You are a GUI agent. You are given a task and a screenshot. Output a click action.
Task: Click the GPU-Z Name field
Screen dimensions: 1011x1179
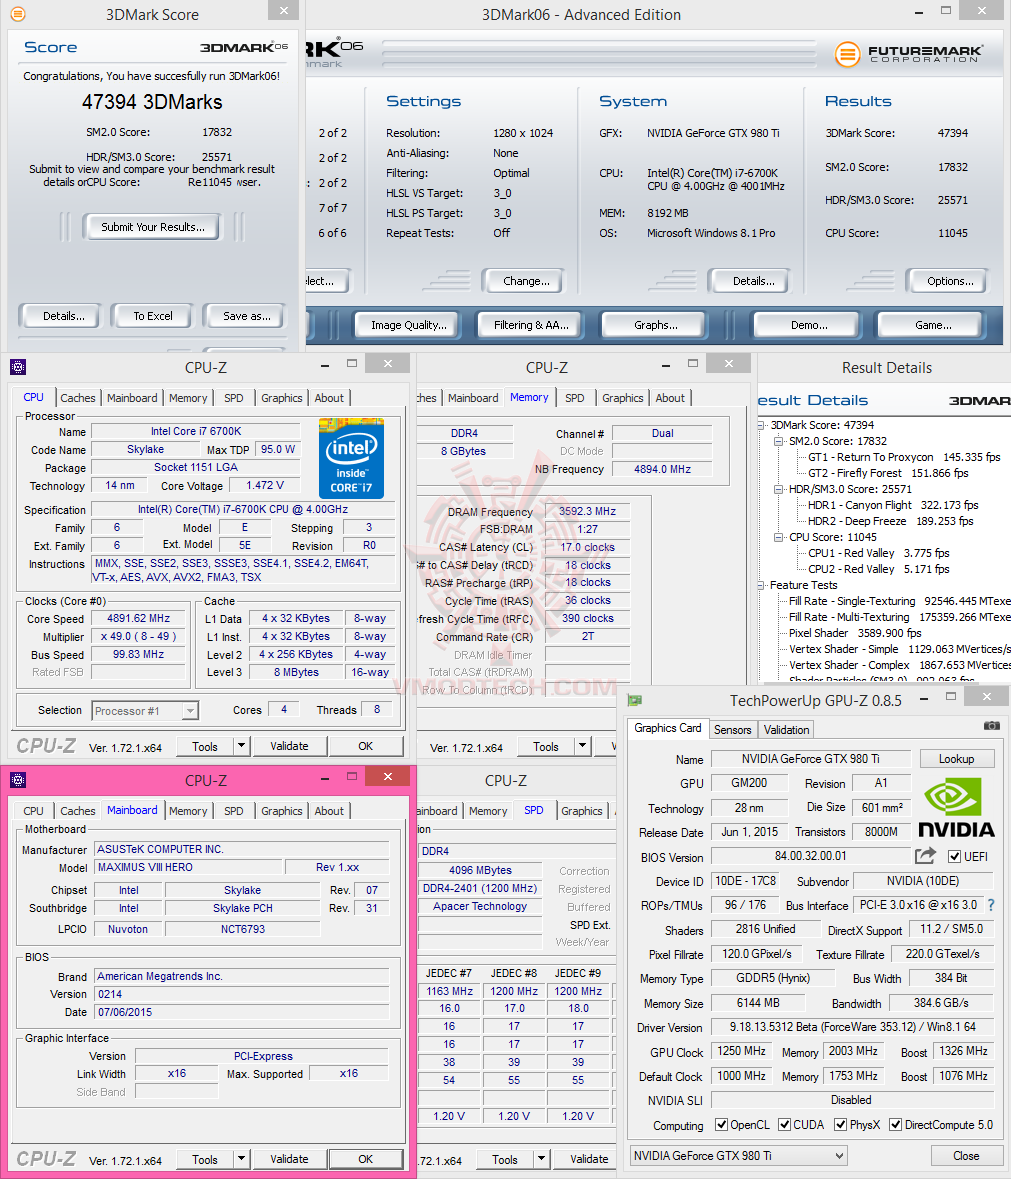pyautogui.click(x=810, y=759)
